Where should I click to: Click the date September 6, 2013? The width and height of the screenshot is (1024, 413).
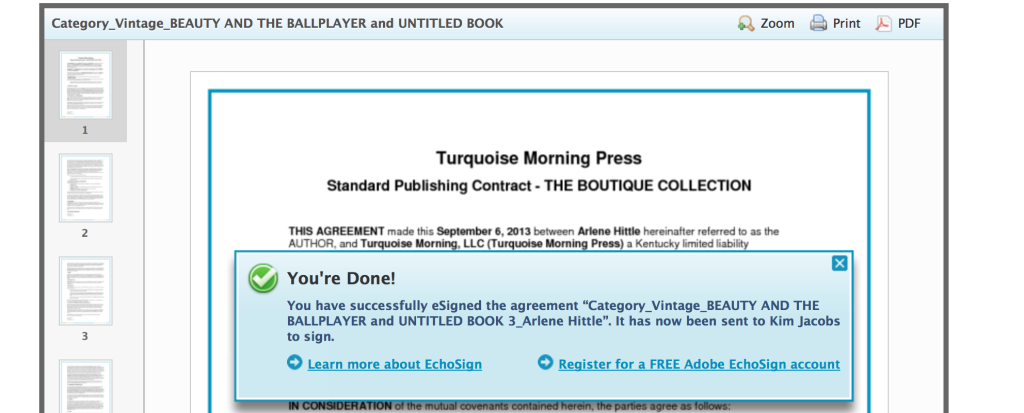(484, 231)
